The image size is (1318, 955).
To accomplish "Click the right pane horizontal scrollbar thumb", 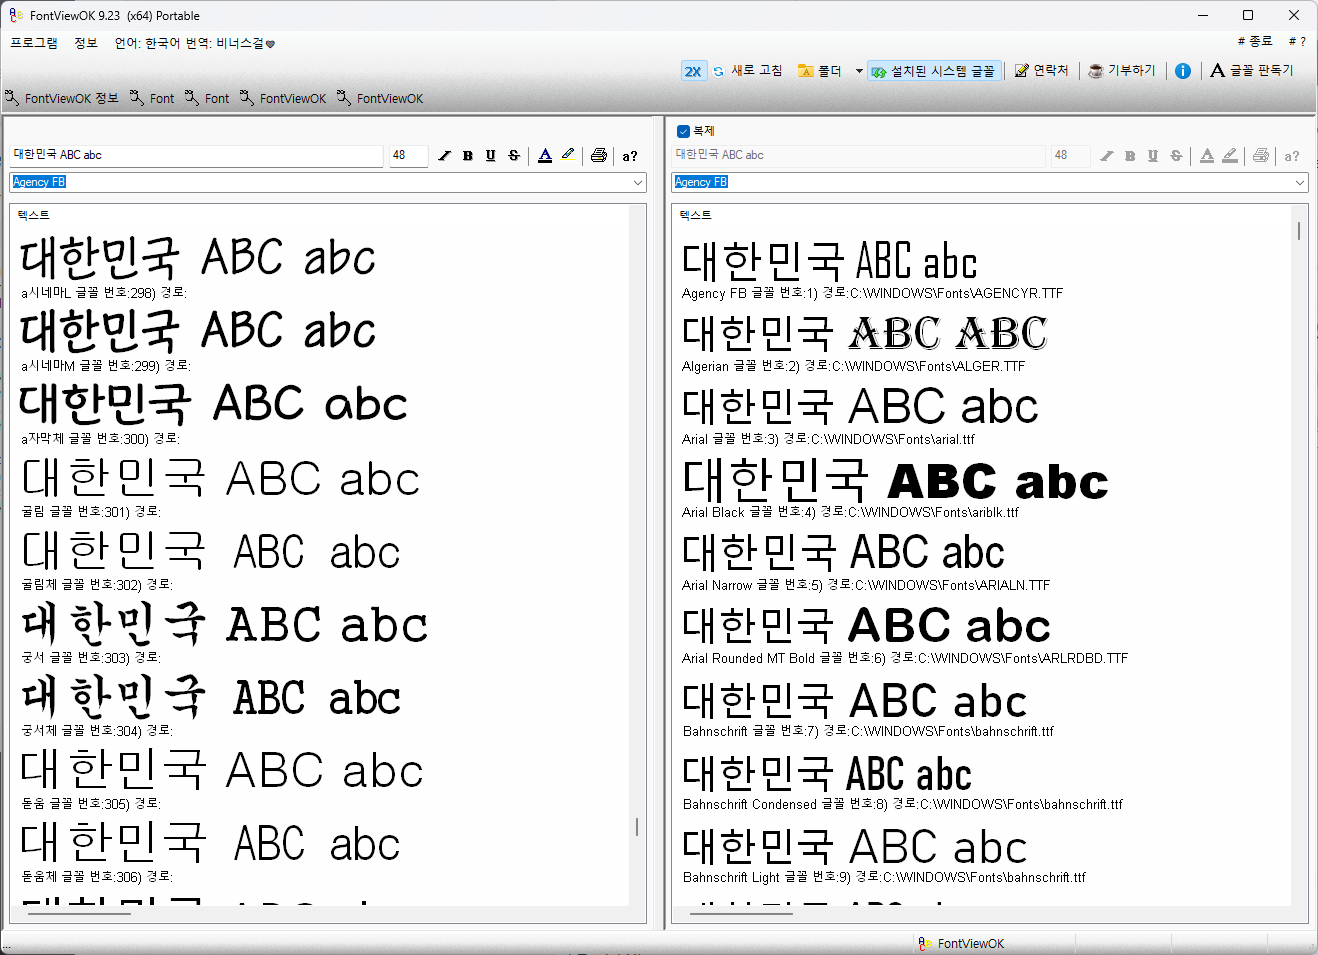I will pos(741,913).
